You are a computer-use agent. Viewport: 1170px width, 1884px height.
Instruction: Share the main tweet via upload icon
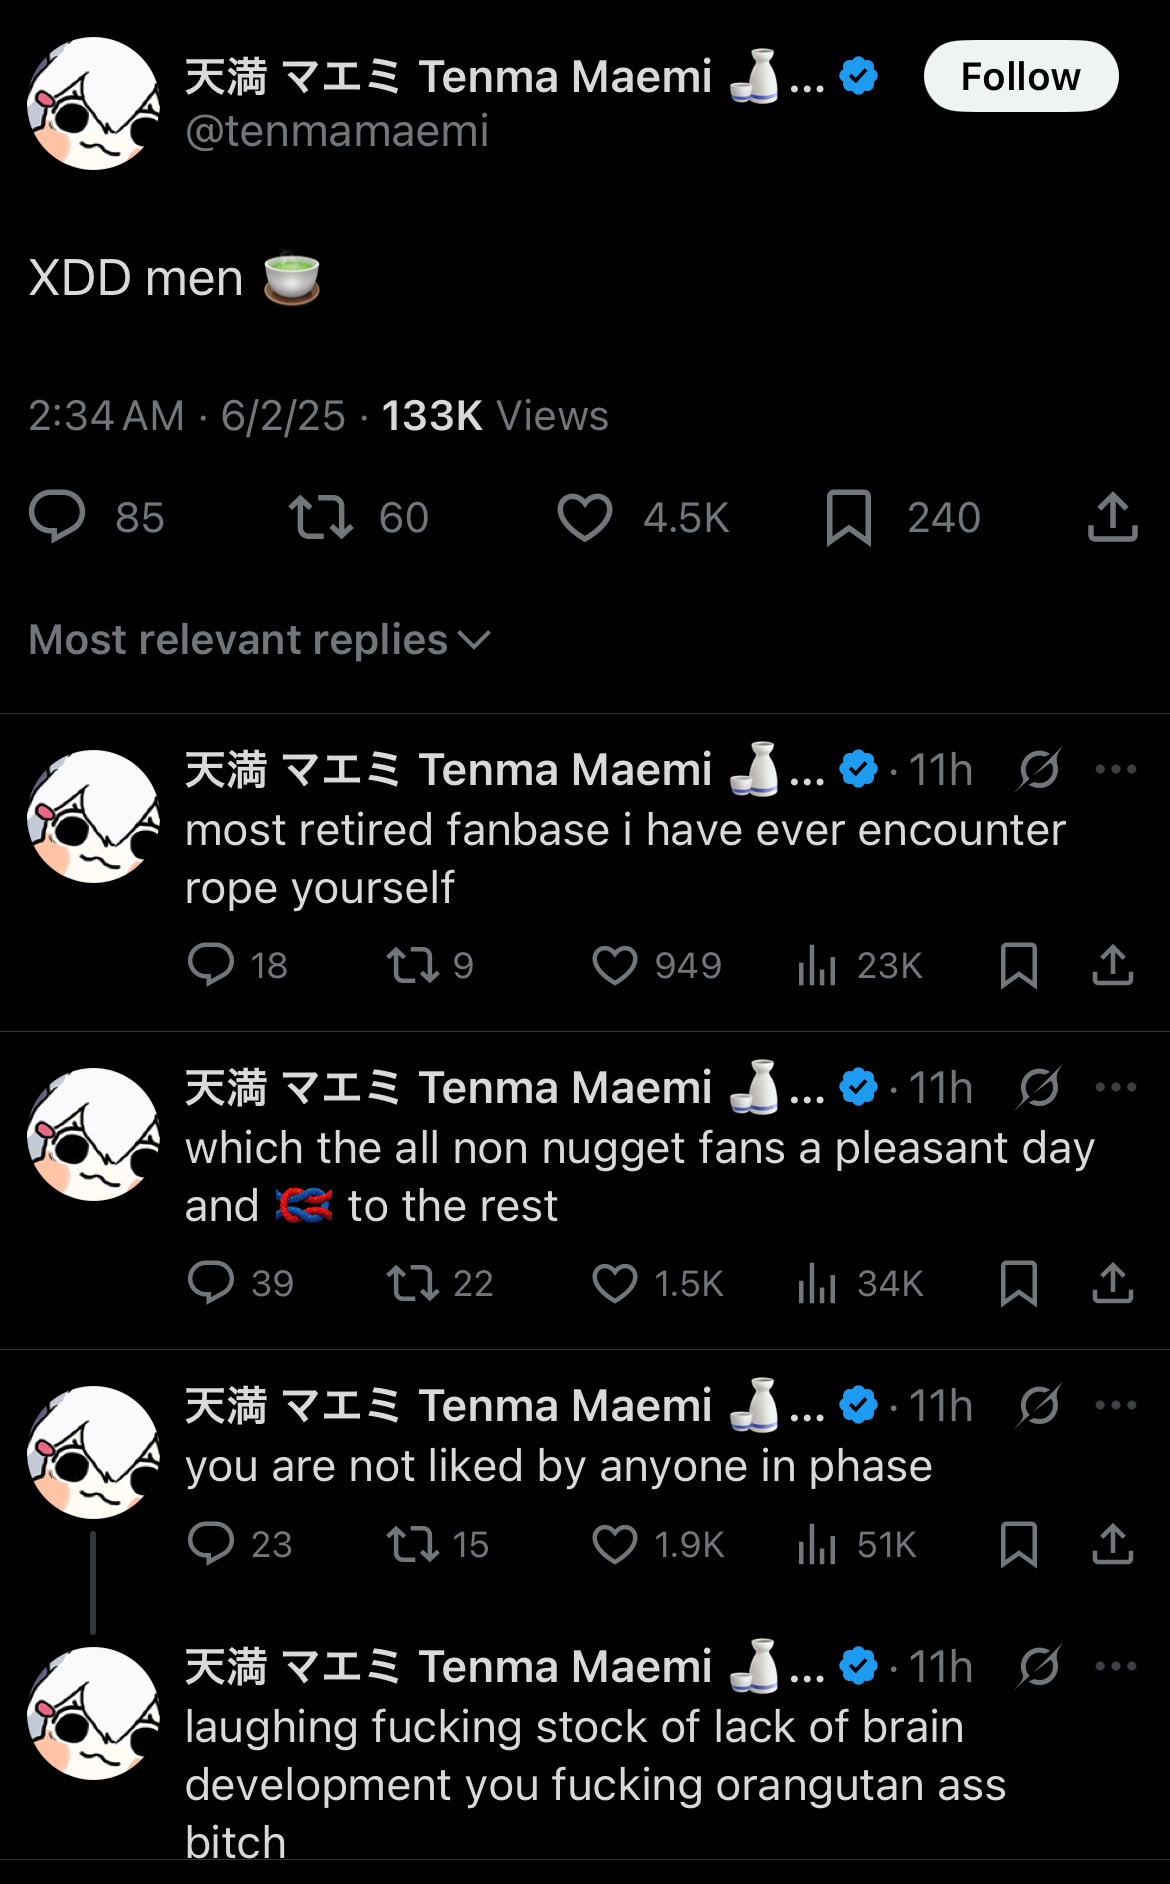click(x=1112, y=518)
